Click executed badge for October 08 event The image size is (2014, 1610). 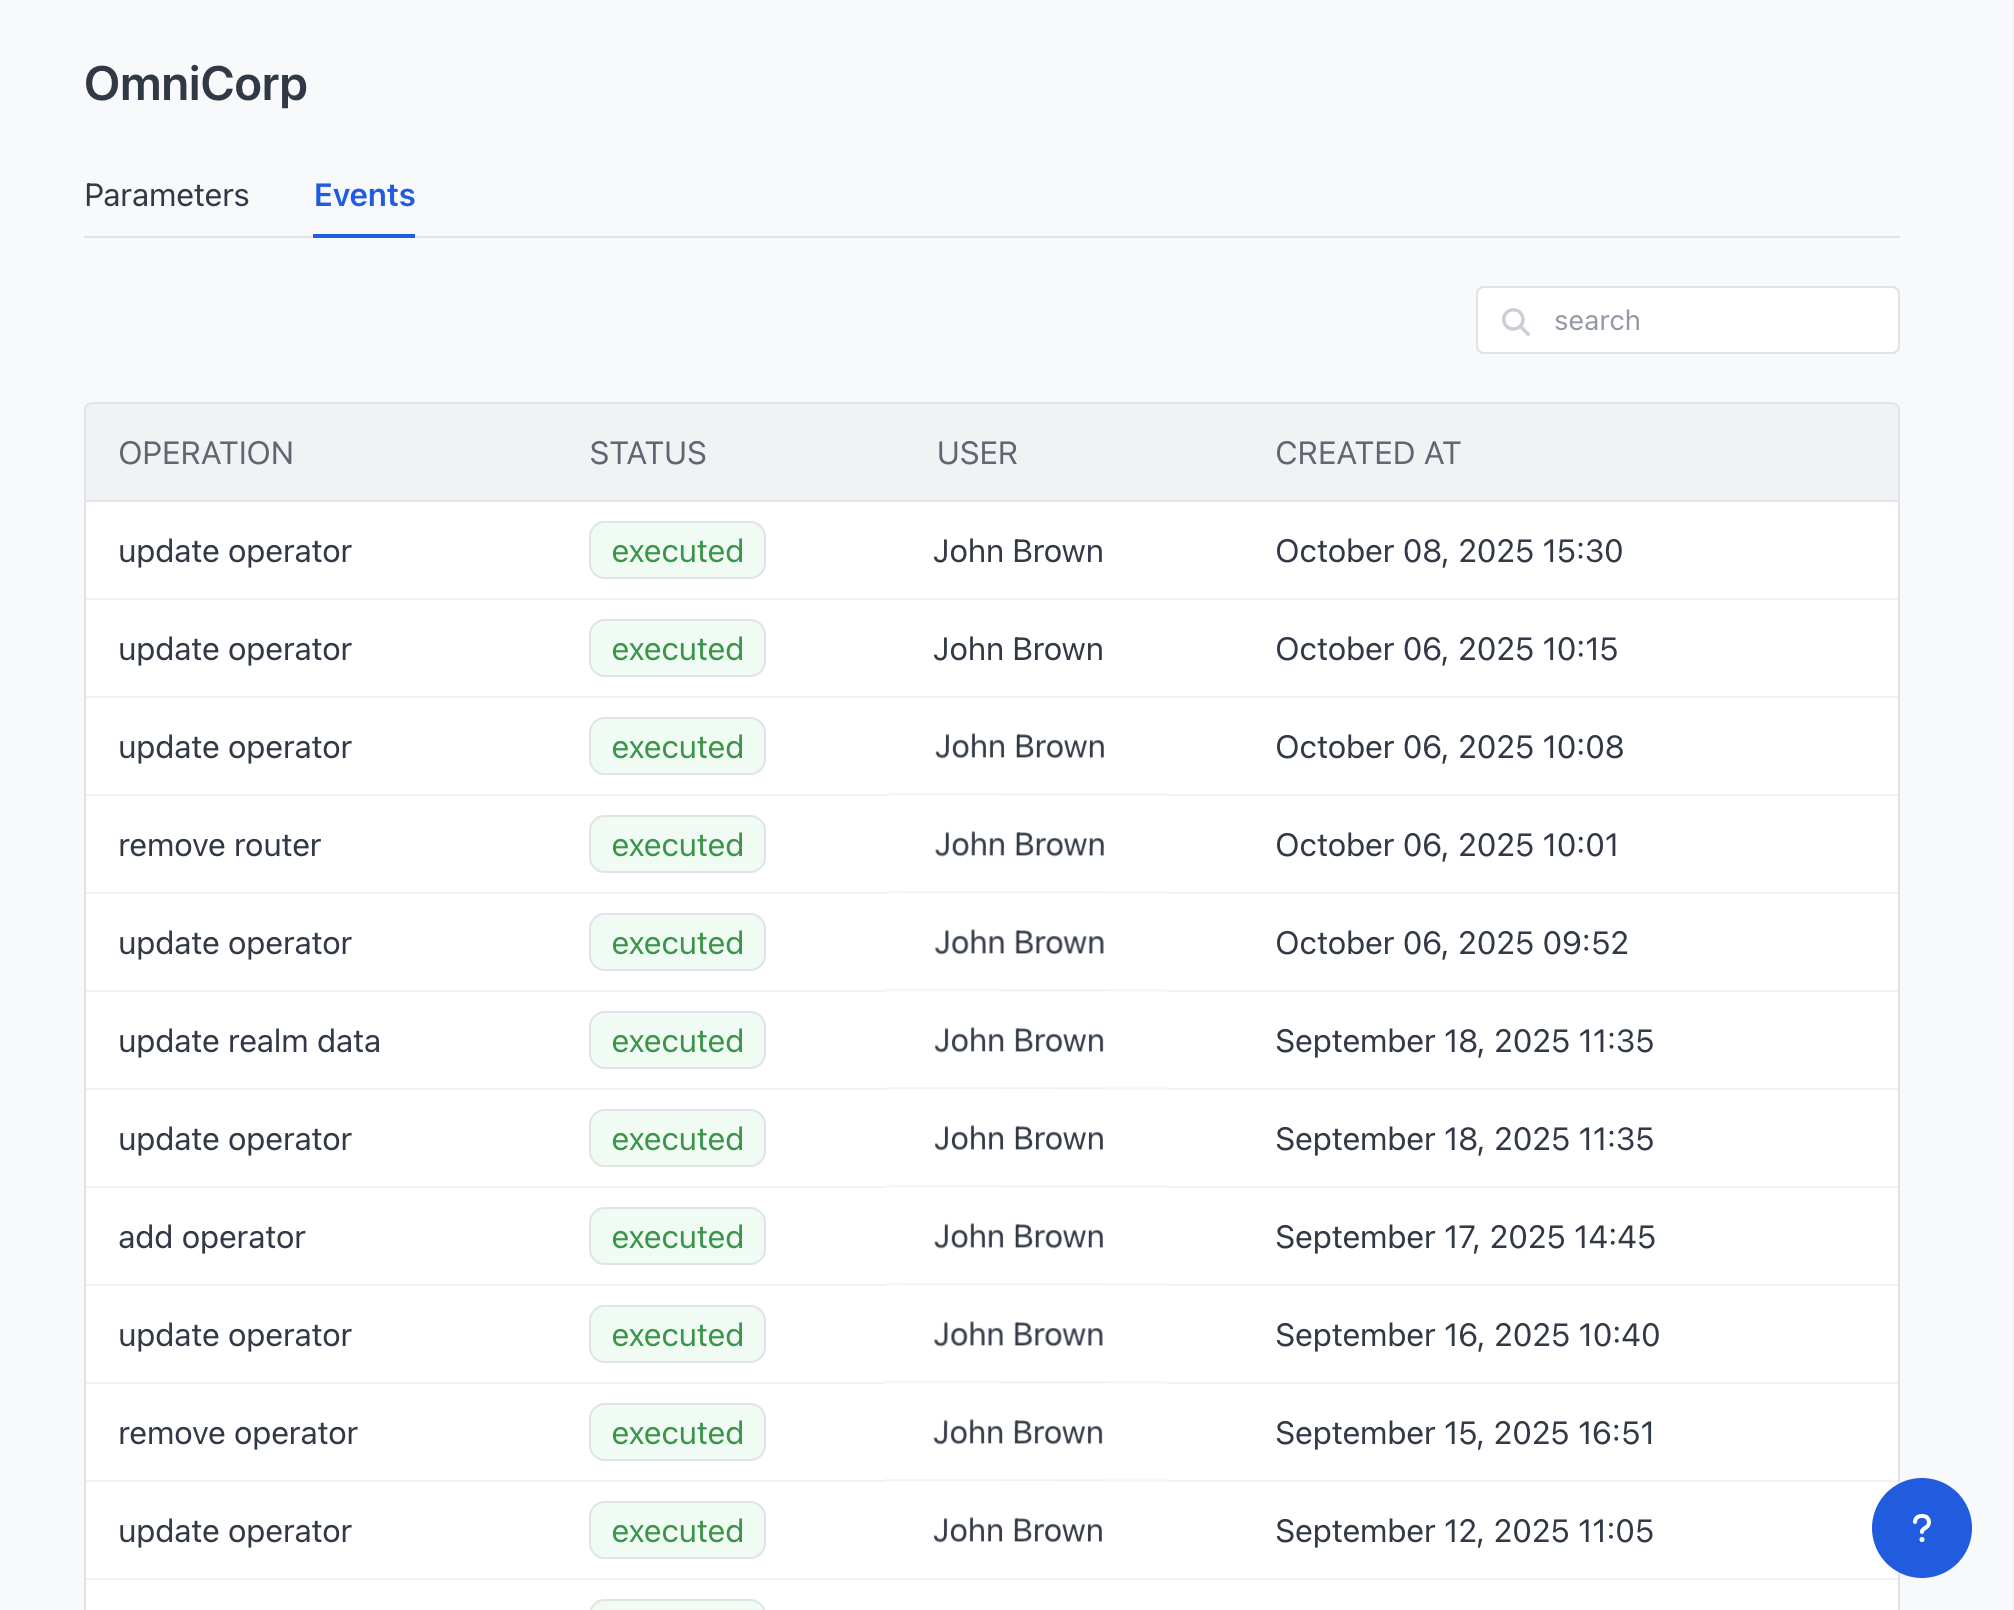[677, 551]
